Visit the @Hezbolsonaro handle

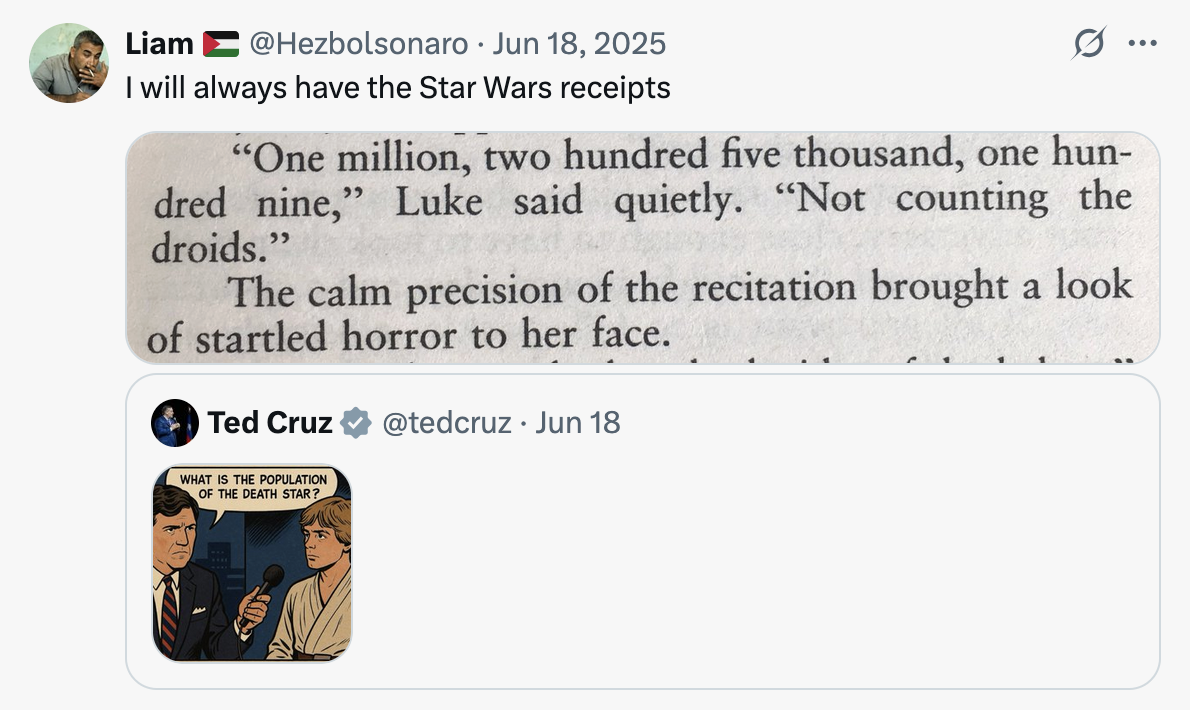click(x=358, y=44)
